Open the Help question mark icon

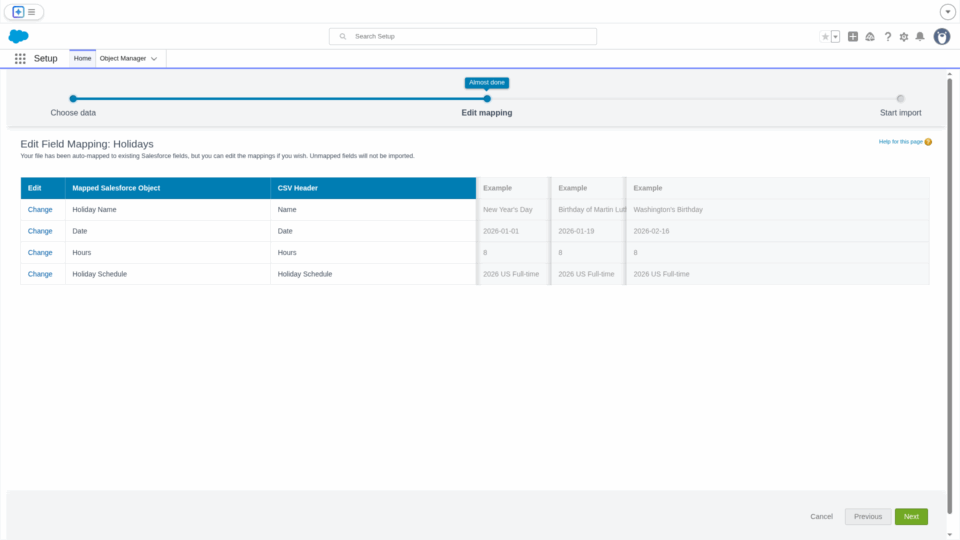pyautogui.click(x=887, y=37)
